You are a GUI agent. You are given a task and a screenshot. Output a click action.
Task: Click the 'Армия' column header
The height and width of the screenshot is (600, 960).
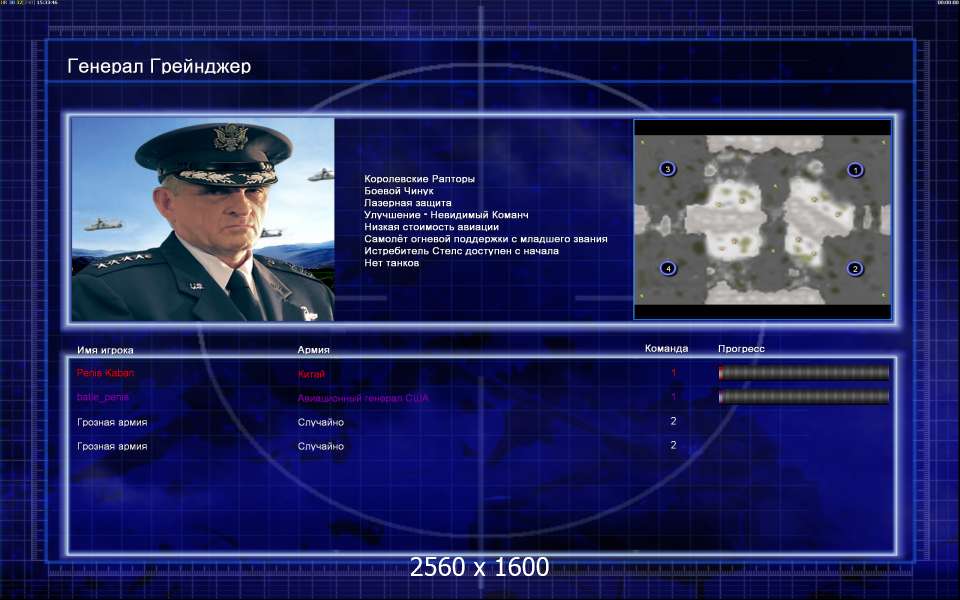pos(313,350)
